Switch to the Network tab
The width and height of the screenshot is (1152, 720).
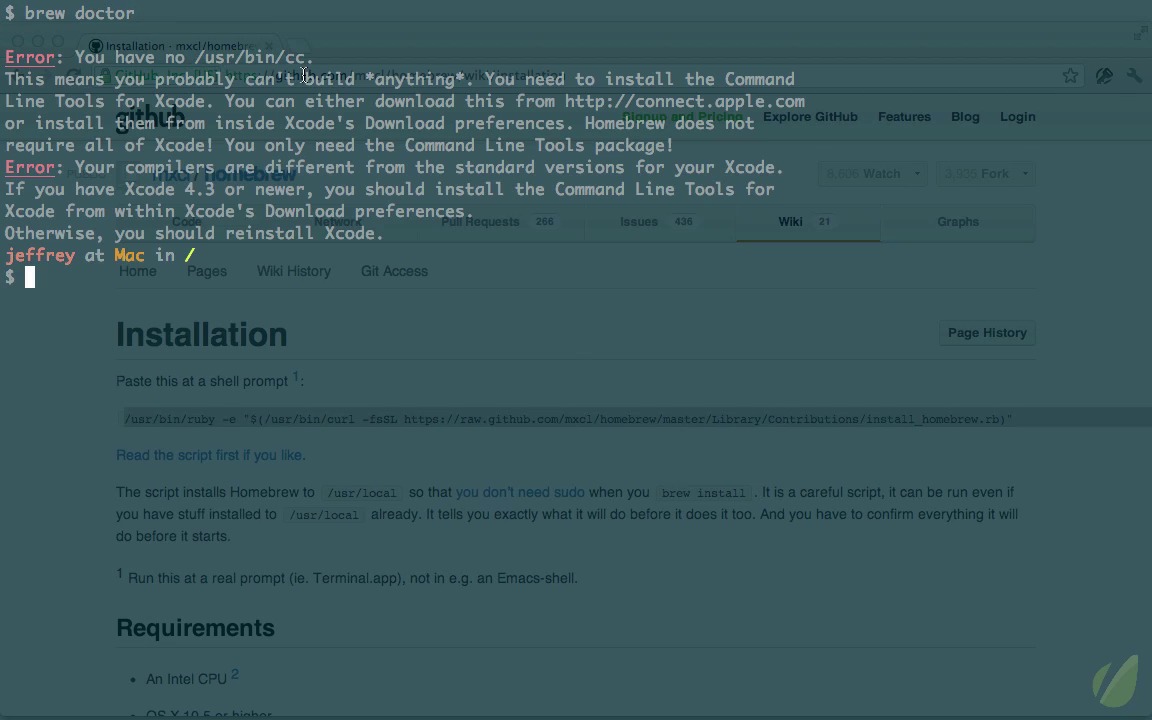click(x=338, y=222)
